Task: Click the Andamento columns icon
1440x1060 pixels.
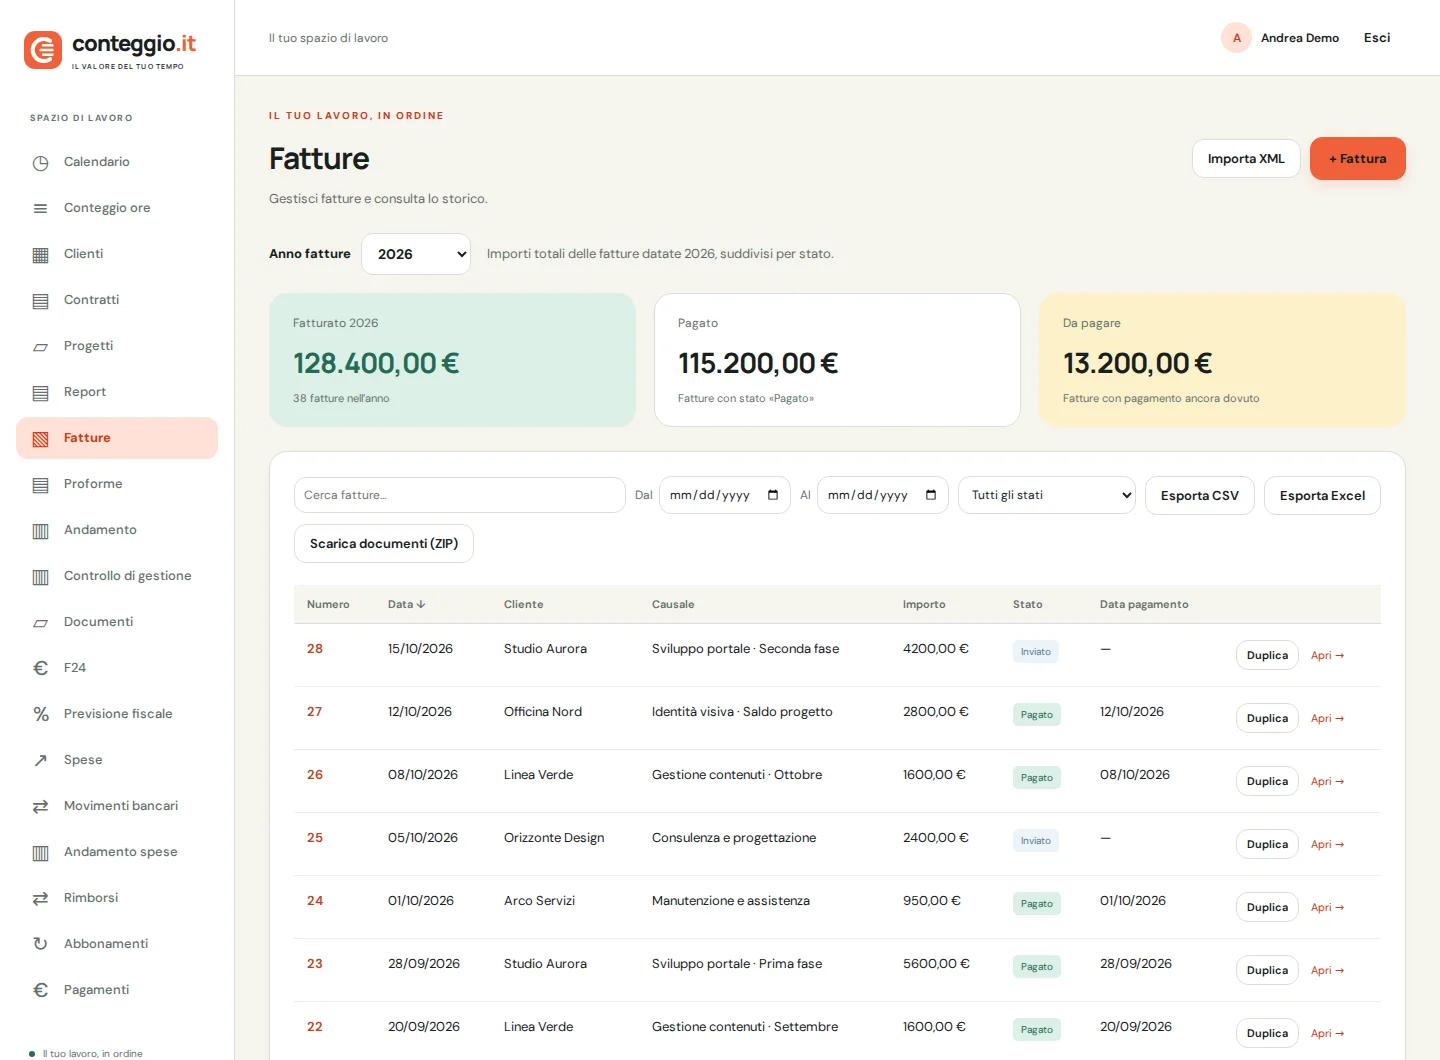Action: coord(40,531)
